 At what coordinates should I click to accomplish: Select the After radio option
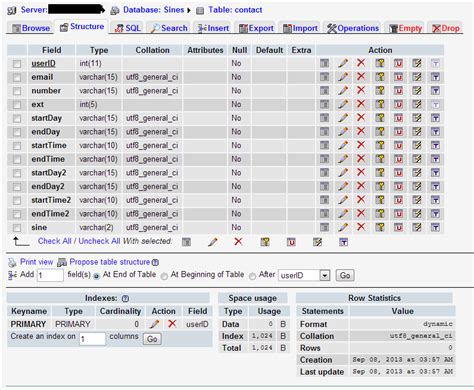click(252, 276)
